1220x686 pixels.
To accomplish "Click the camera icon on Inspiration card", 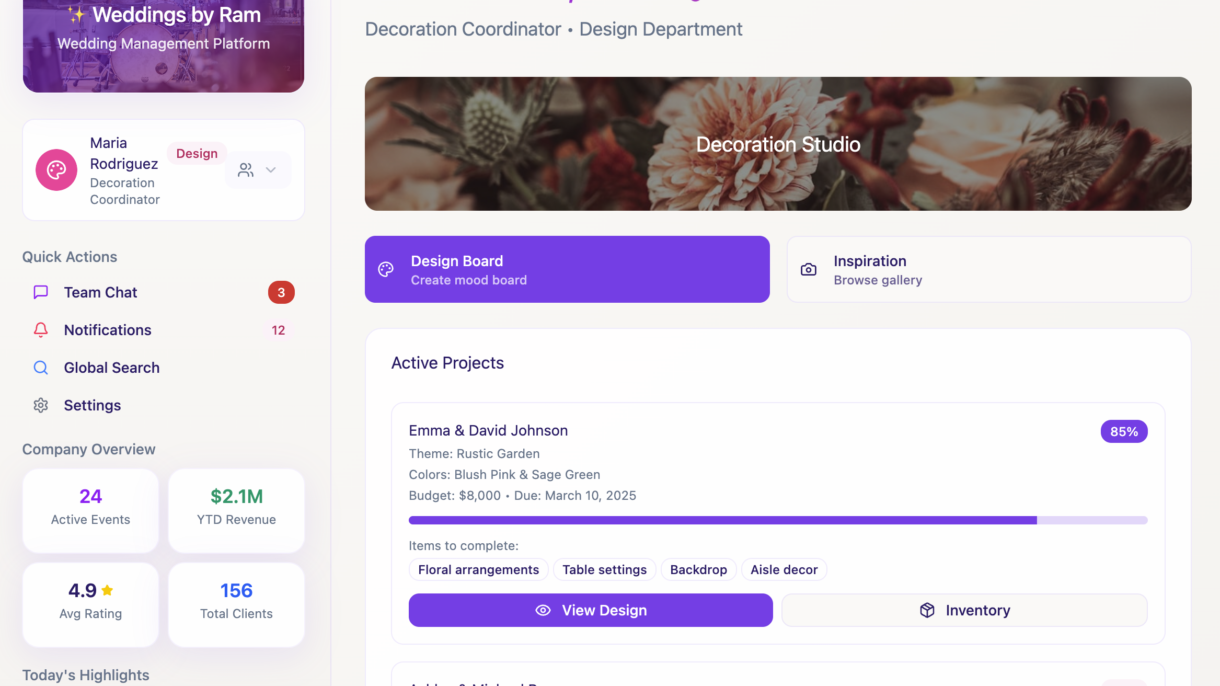I will (x=808, y=270).
